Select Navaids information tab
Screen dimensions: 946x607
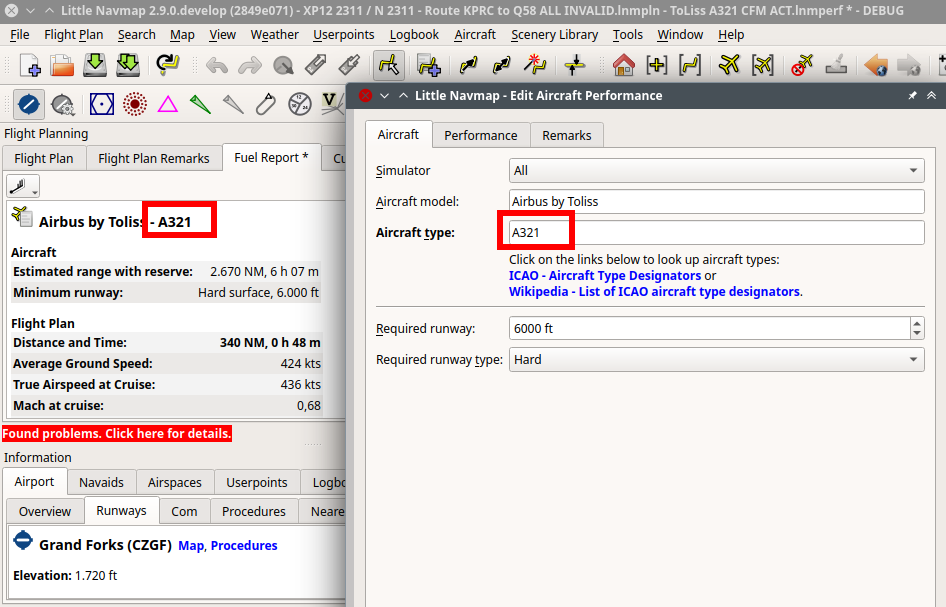tap(101, 482)
